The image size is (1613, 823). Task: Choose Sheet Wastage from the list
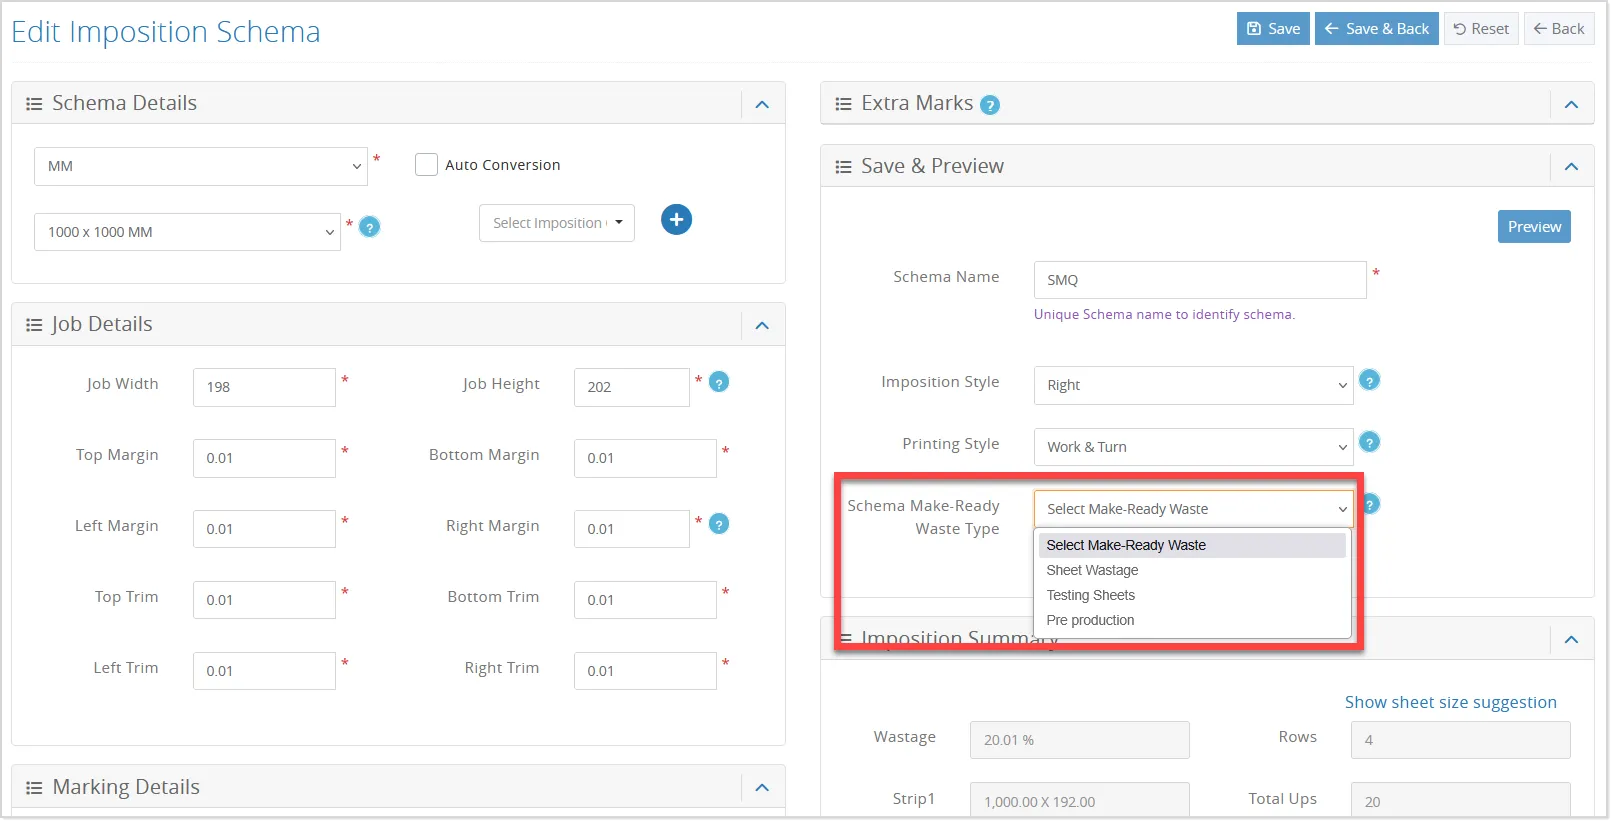[1192, 570]
